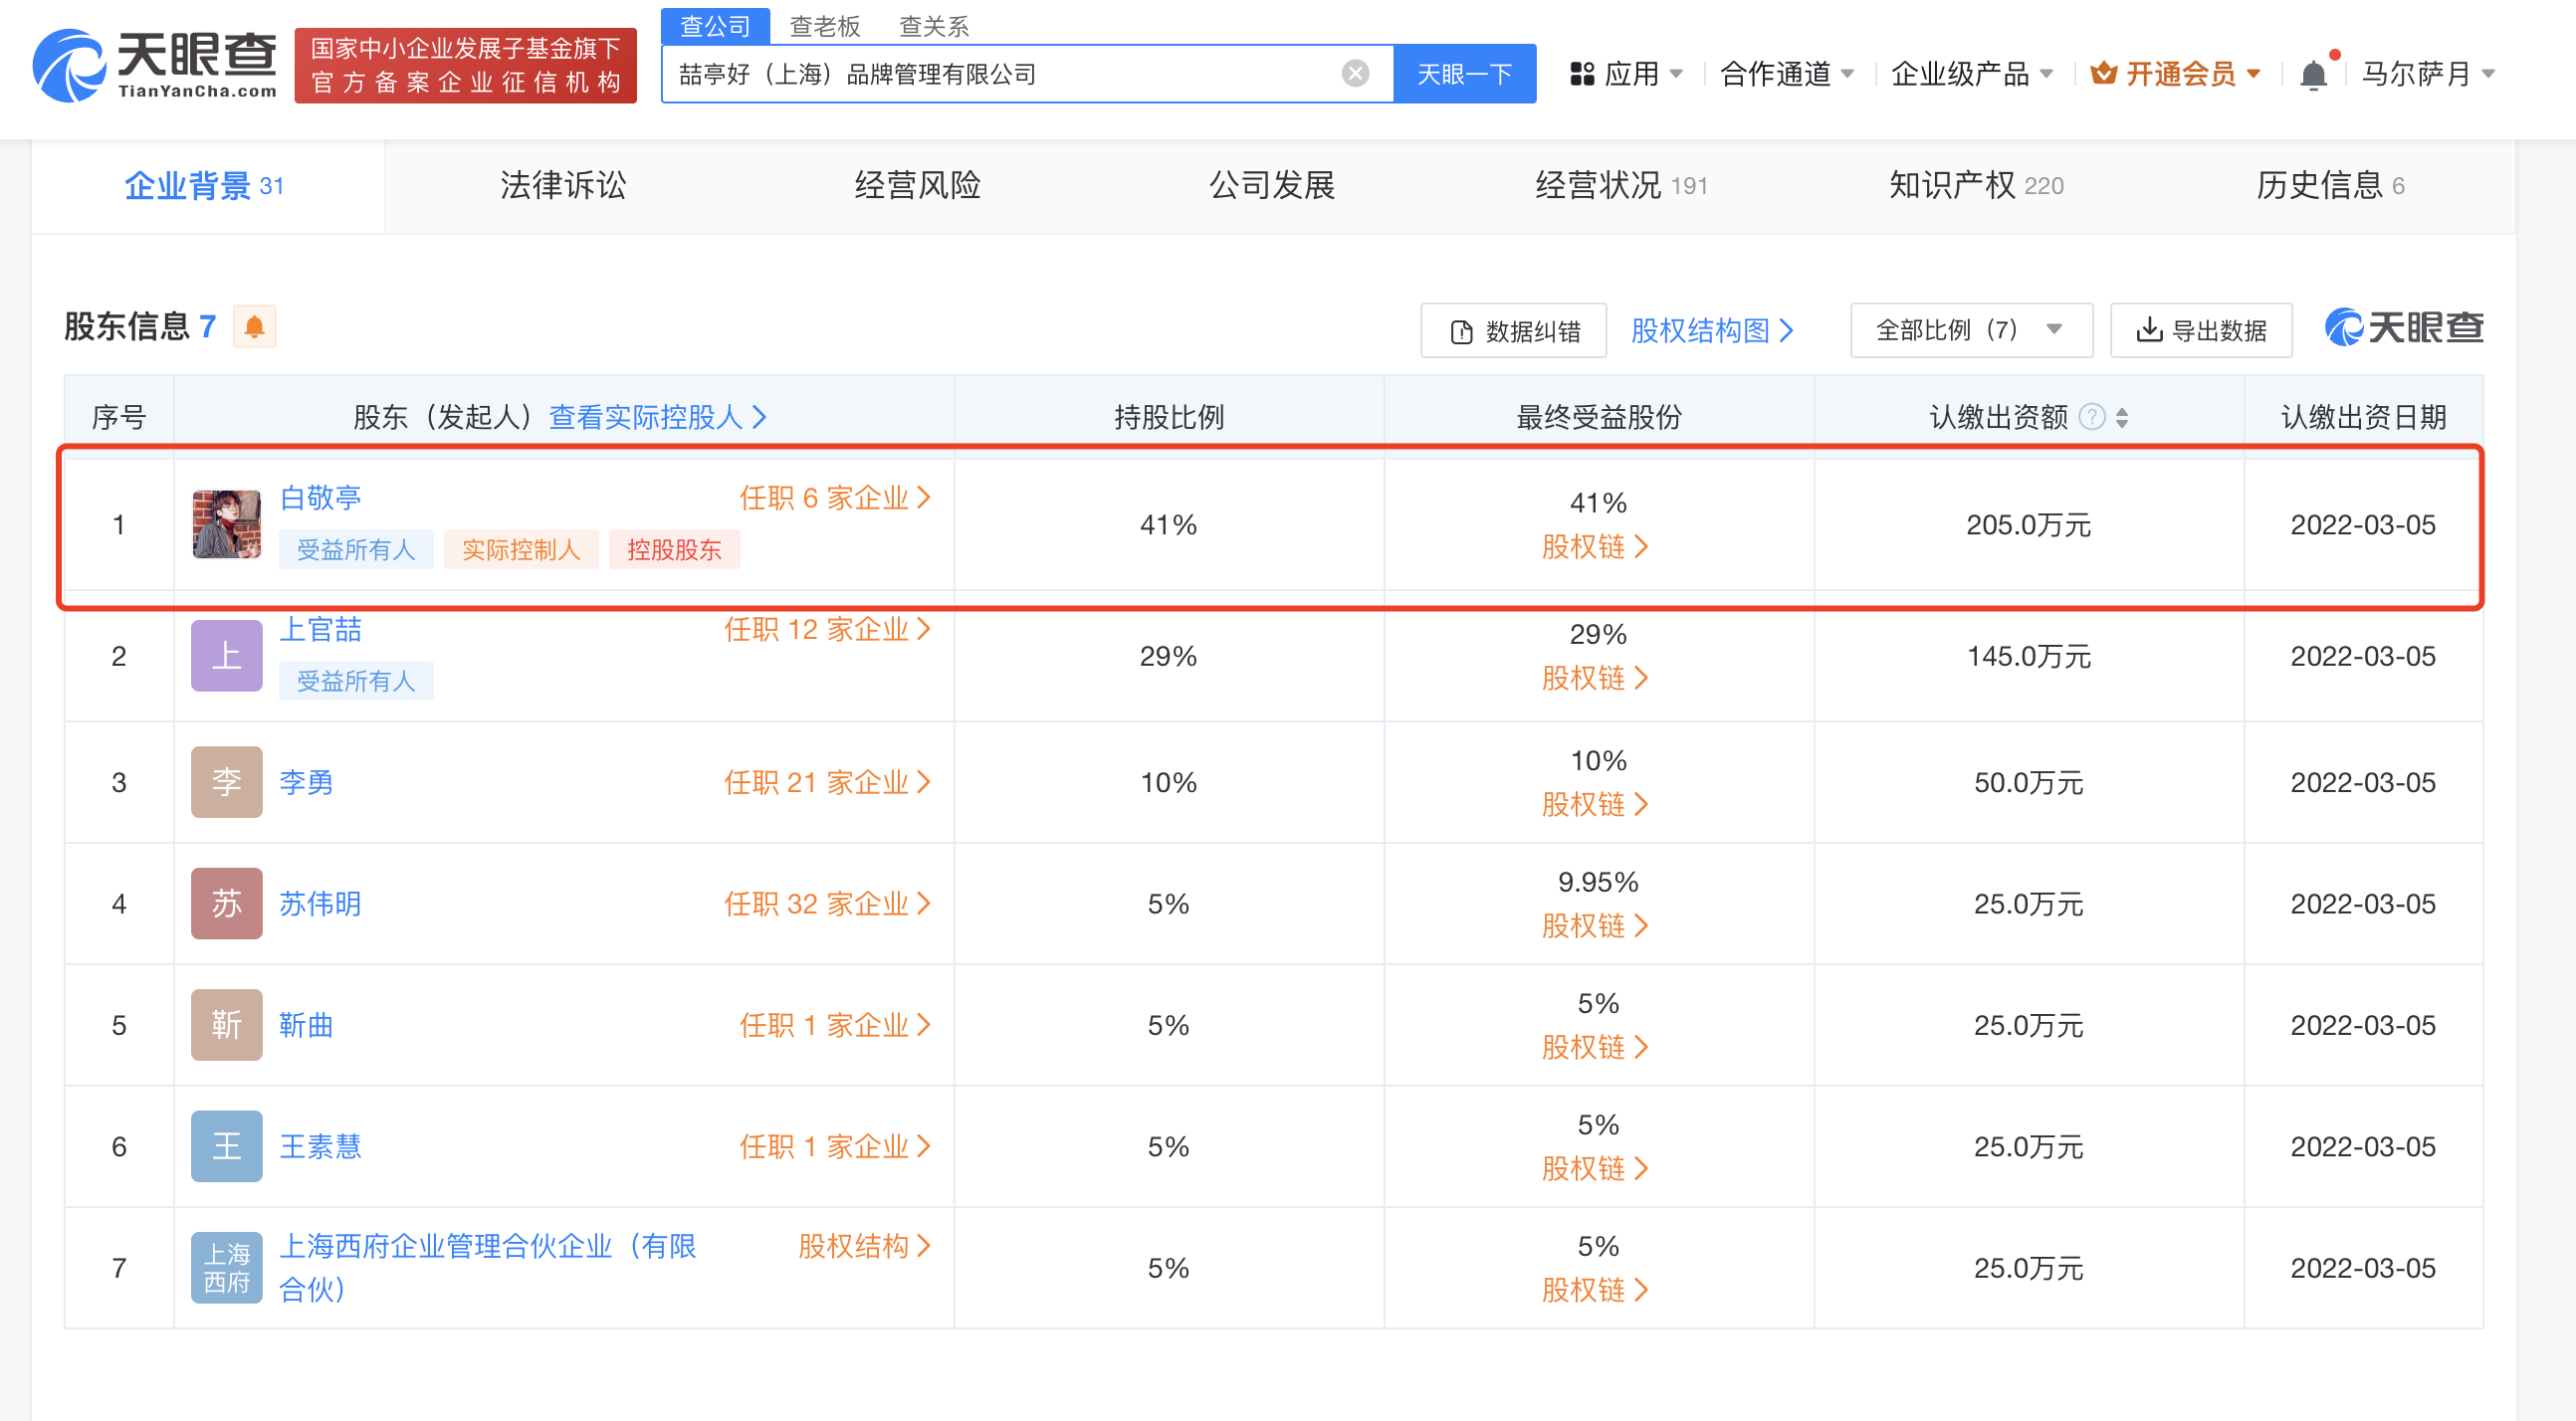The width and height of the screenshot is (2576, 1421).
Task: Select the 知识产权 tab
Action: point(1976,186)
